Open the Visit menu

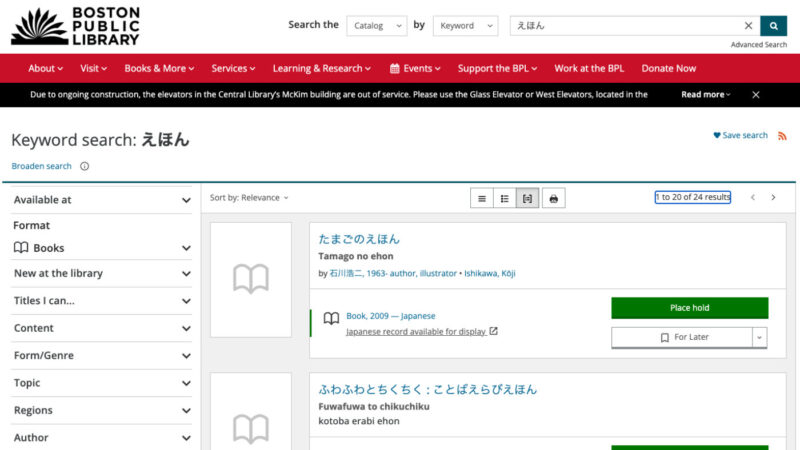(x=93, y=68)
